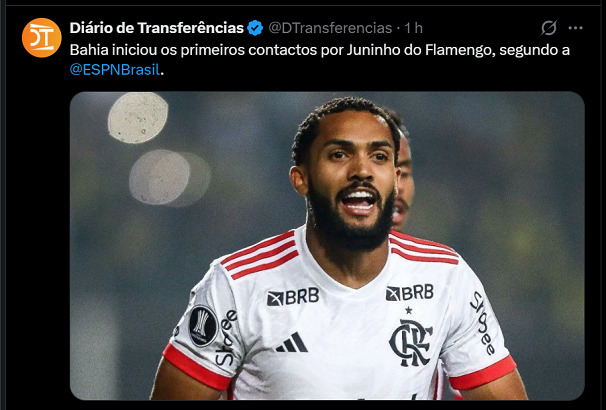This screenshot has height=410, width=606.
Task: Click the top blurred stadium light in photo
Action: [x=138, y=118]
